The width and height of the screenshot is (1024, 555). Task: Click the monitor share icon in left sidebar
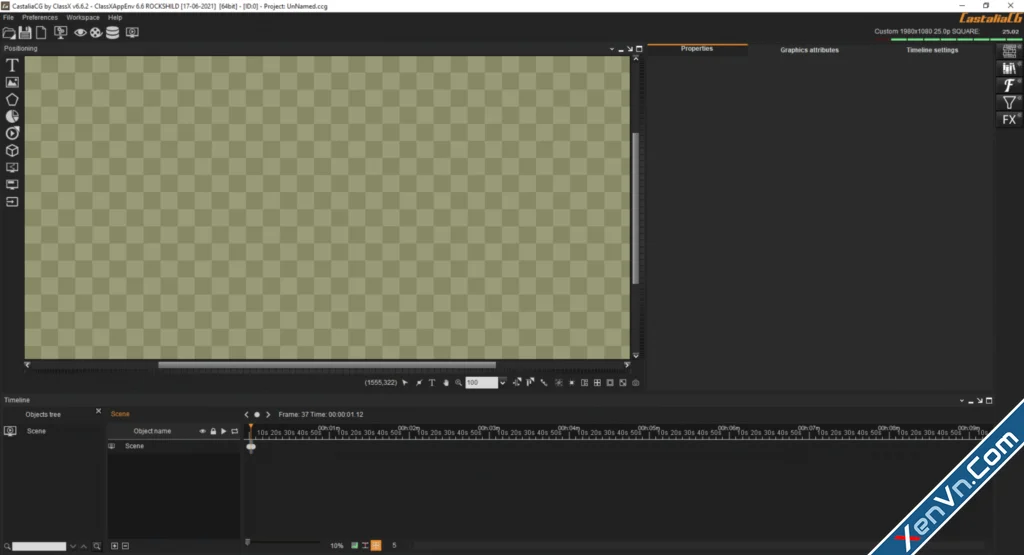point(12,168)
